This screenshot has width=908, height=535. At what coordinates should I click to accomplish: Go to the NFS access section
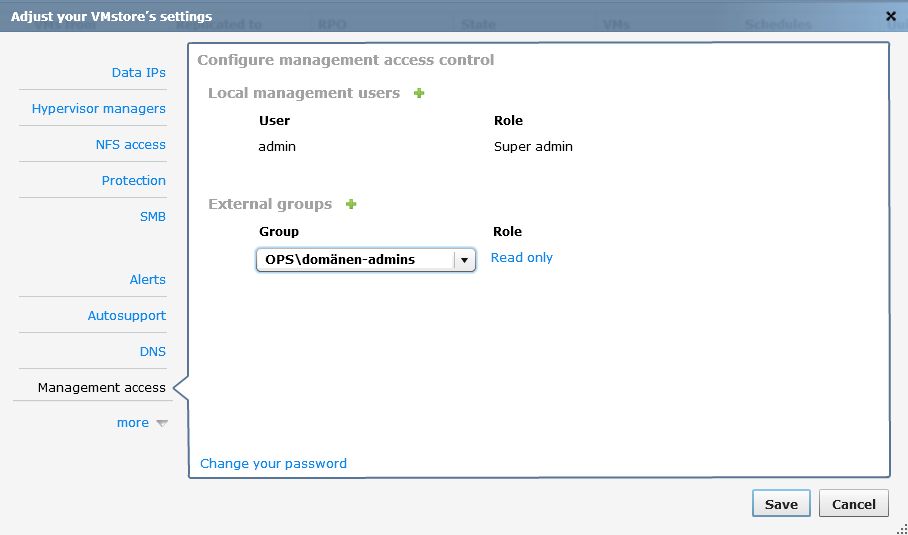pos(130,145)
